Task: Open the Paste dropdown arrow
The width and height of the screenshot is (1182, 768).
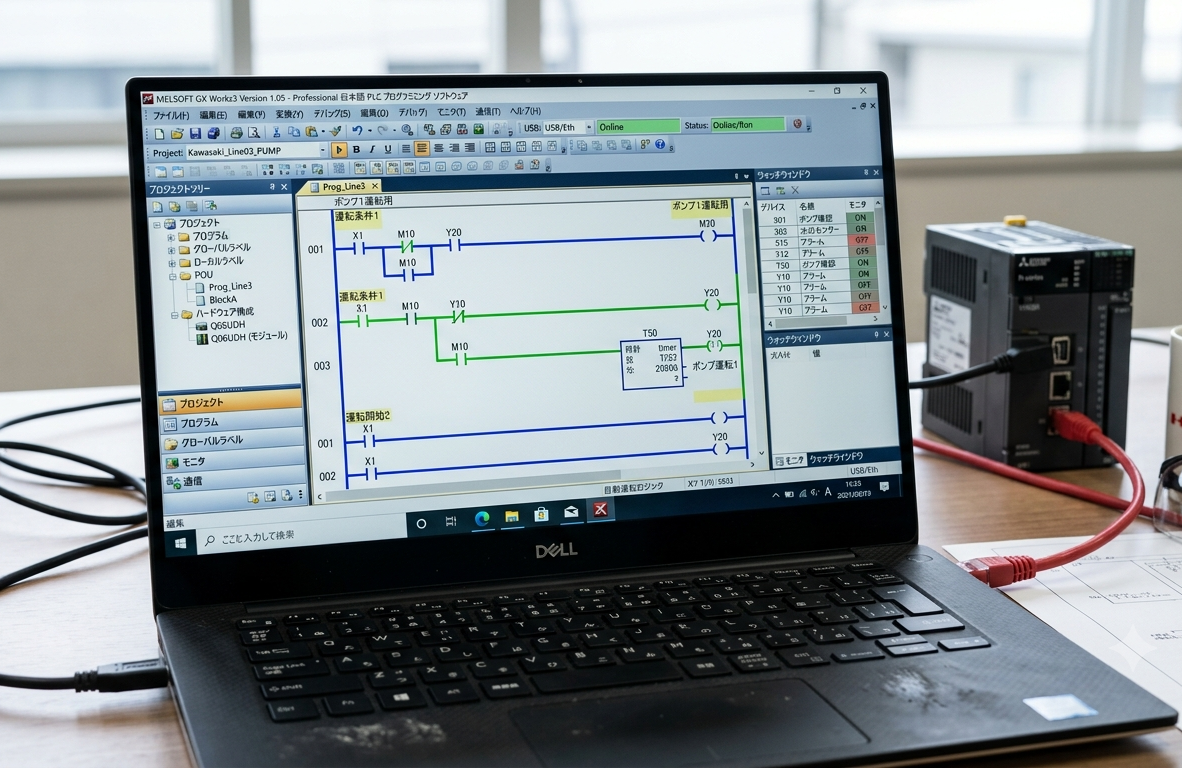Action: coord(323,132)
